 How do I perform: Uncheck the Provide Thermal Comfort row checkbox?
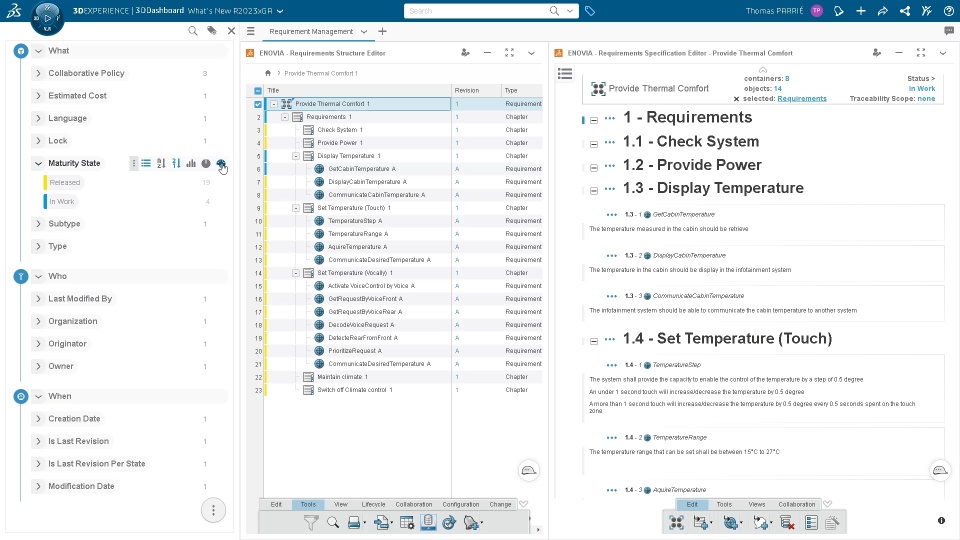[x=258, y=104]
